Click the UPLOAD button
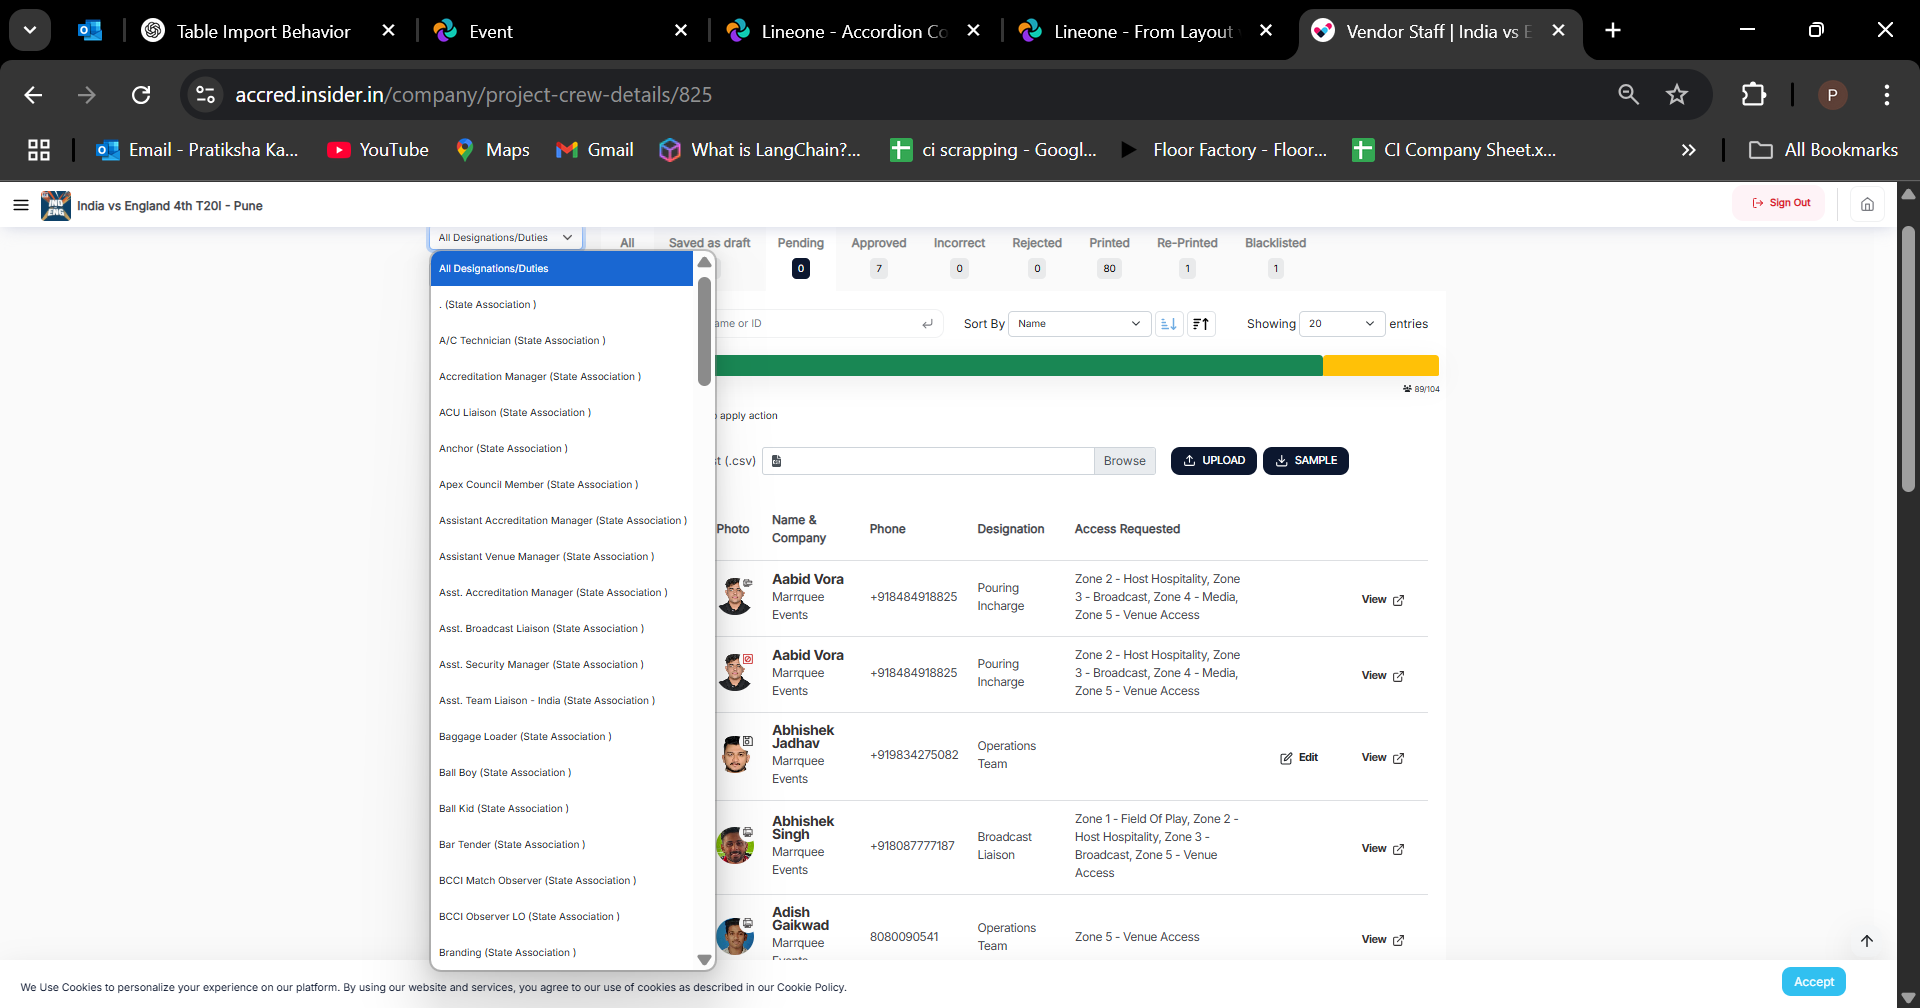Viewport: 1920px width, 1008px height. point(1213,461)
